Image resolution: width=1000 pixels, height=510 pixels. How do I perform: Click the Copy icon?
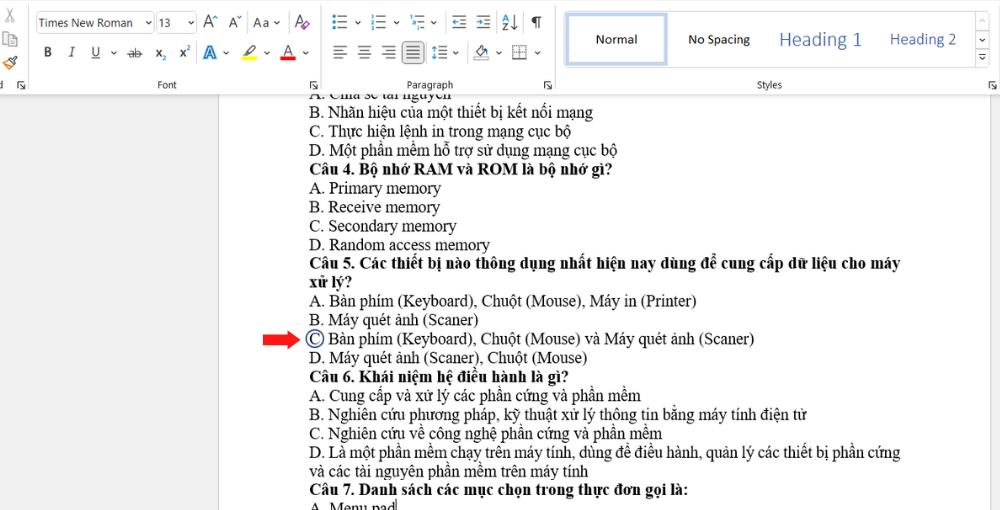click(x=10, y=40)
